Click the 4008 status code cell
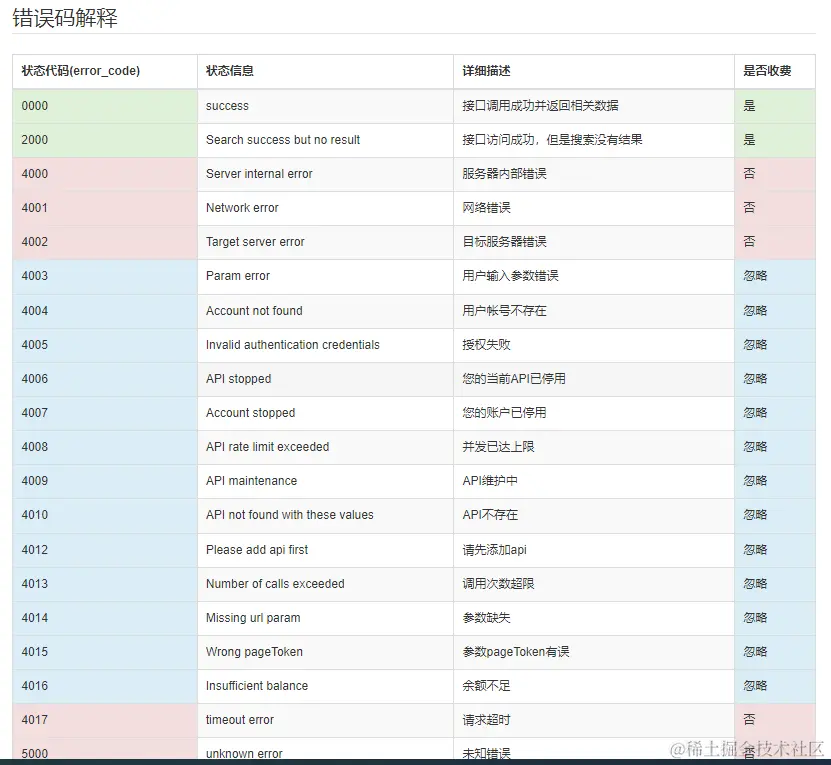Viewport: 831px width, 765px height. click(105, 447)
